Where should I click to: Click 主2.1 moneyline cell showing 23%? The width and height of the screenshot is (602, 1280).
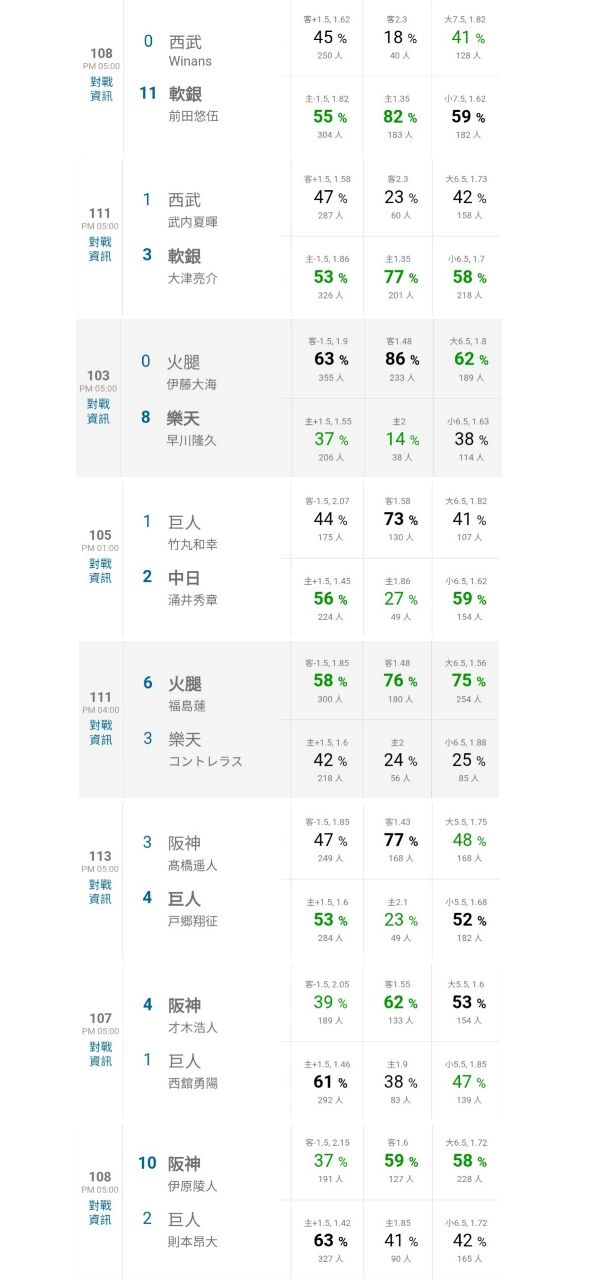pyautogui.click(x=398, y=920)
